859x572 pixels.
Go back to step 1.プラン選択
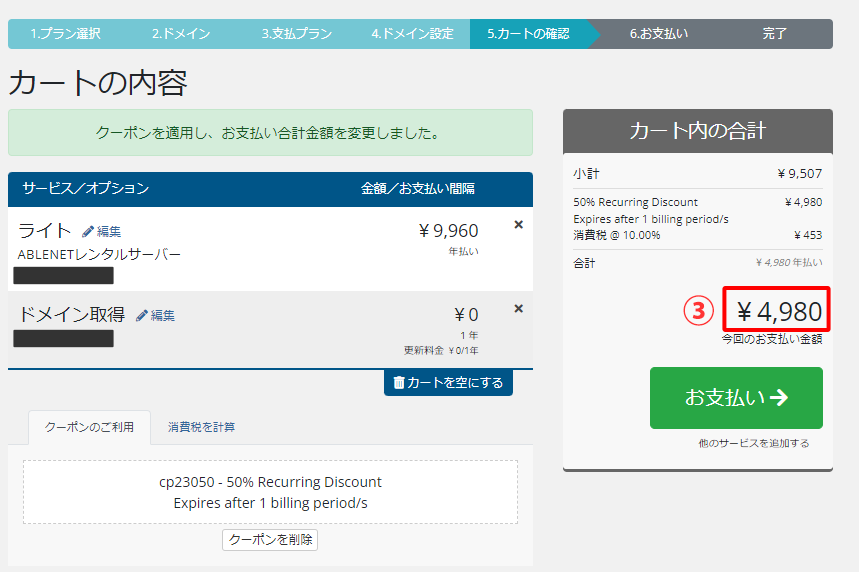(x=65, y=34)
